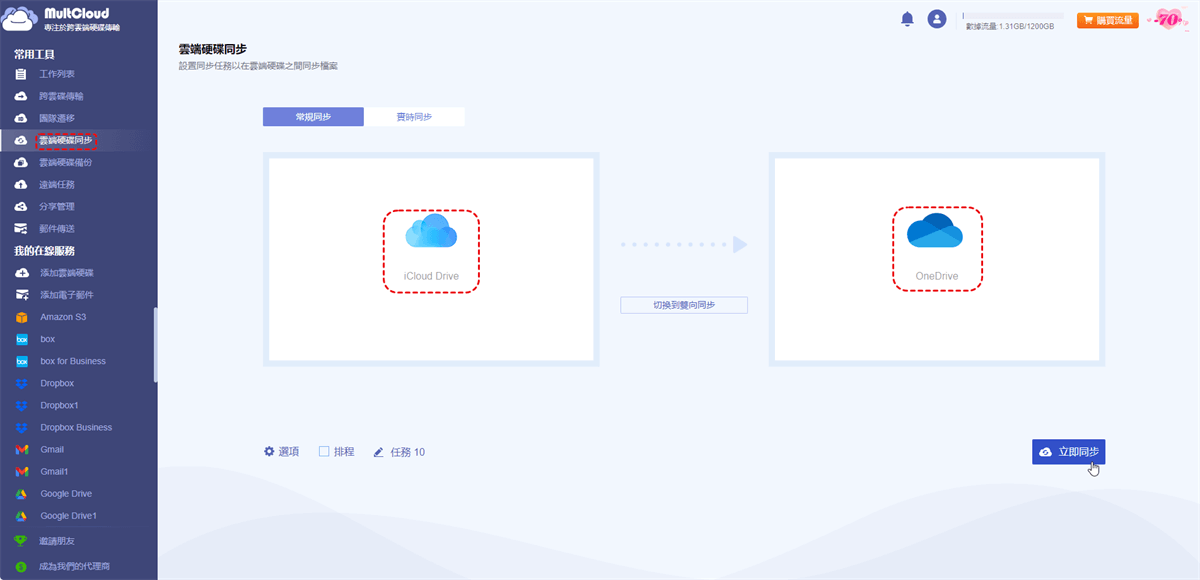The width and height of the screenshot is (1200, 580).
Task: Open 跨雲碟傳輸 in the sidebar
Action: (x=62, y=96)
